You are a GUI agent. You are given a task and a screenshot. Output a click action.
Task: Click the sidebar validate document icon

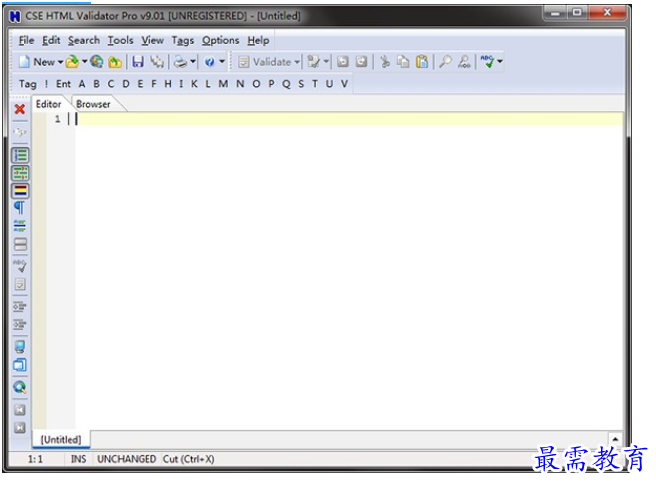coord(20,285)
